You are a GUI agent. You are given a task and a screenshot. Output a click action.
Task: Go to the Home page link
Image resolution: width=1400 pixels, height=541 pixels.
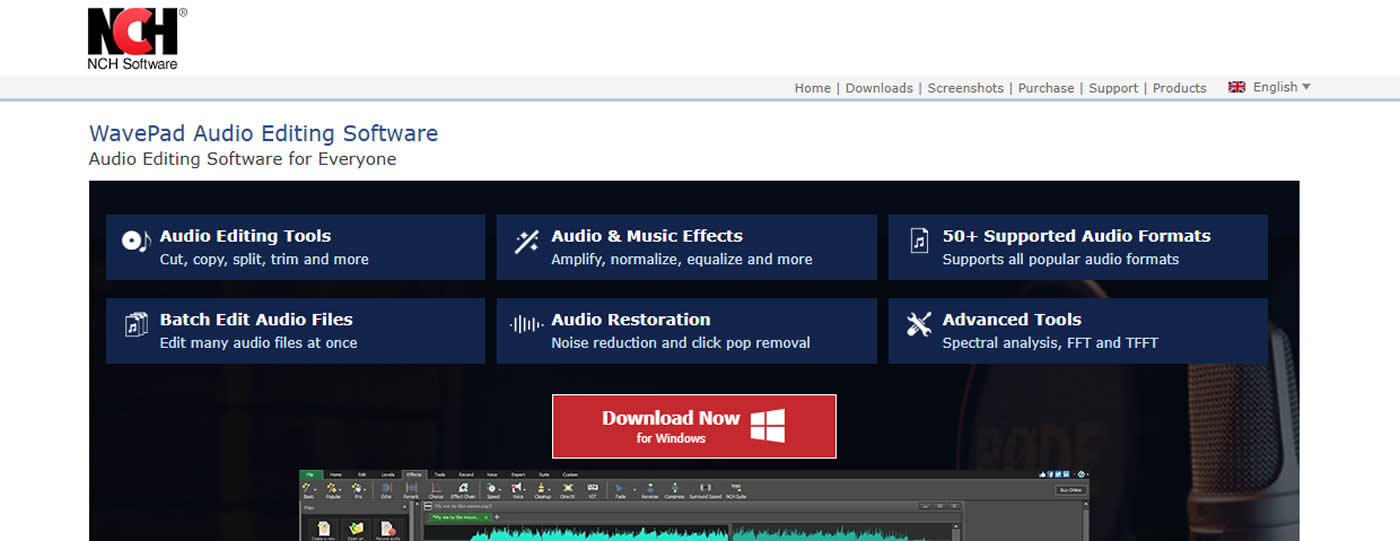coord(812,88)
